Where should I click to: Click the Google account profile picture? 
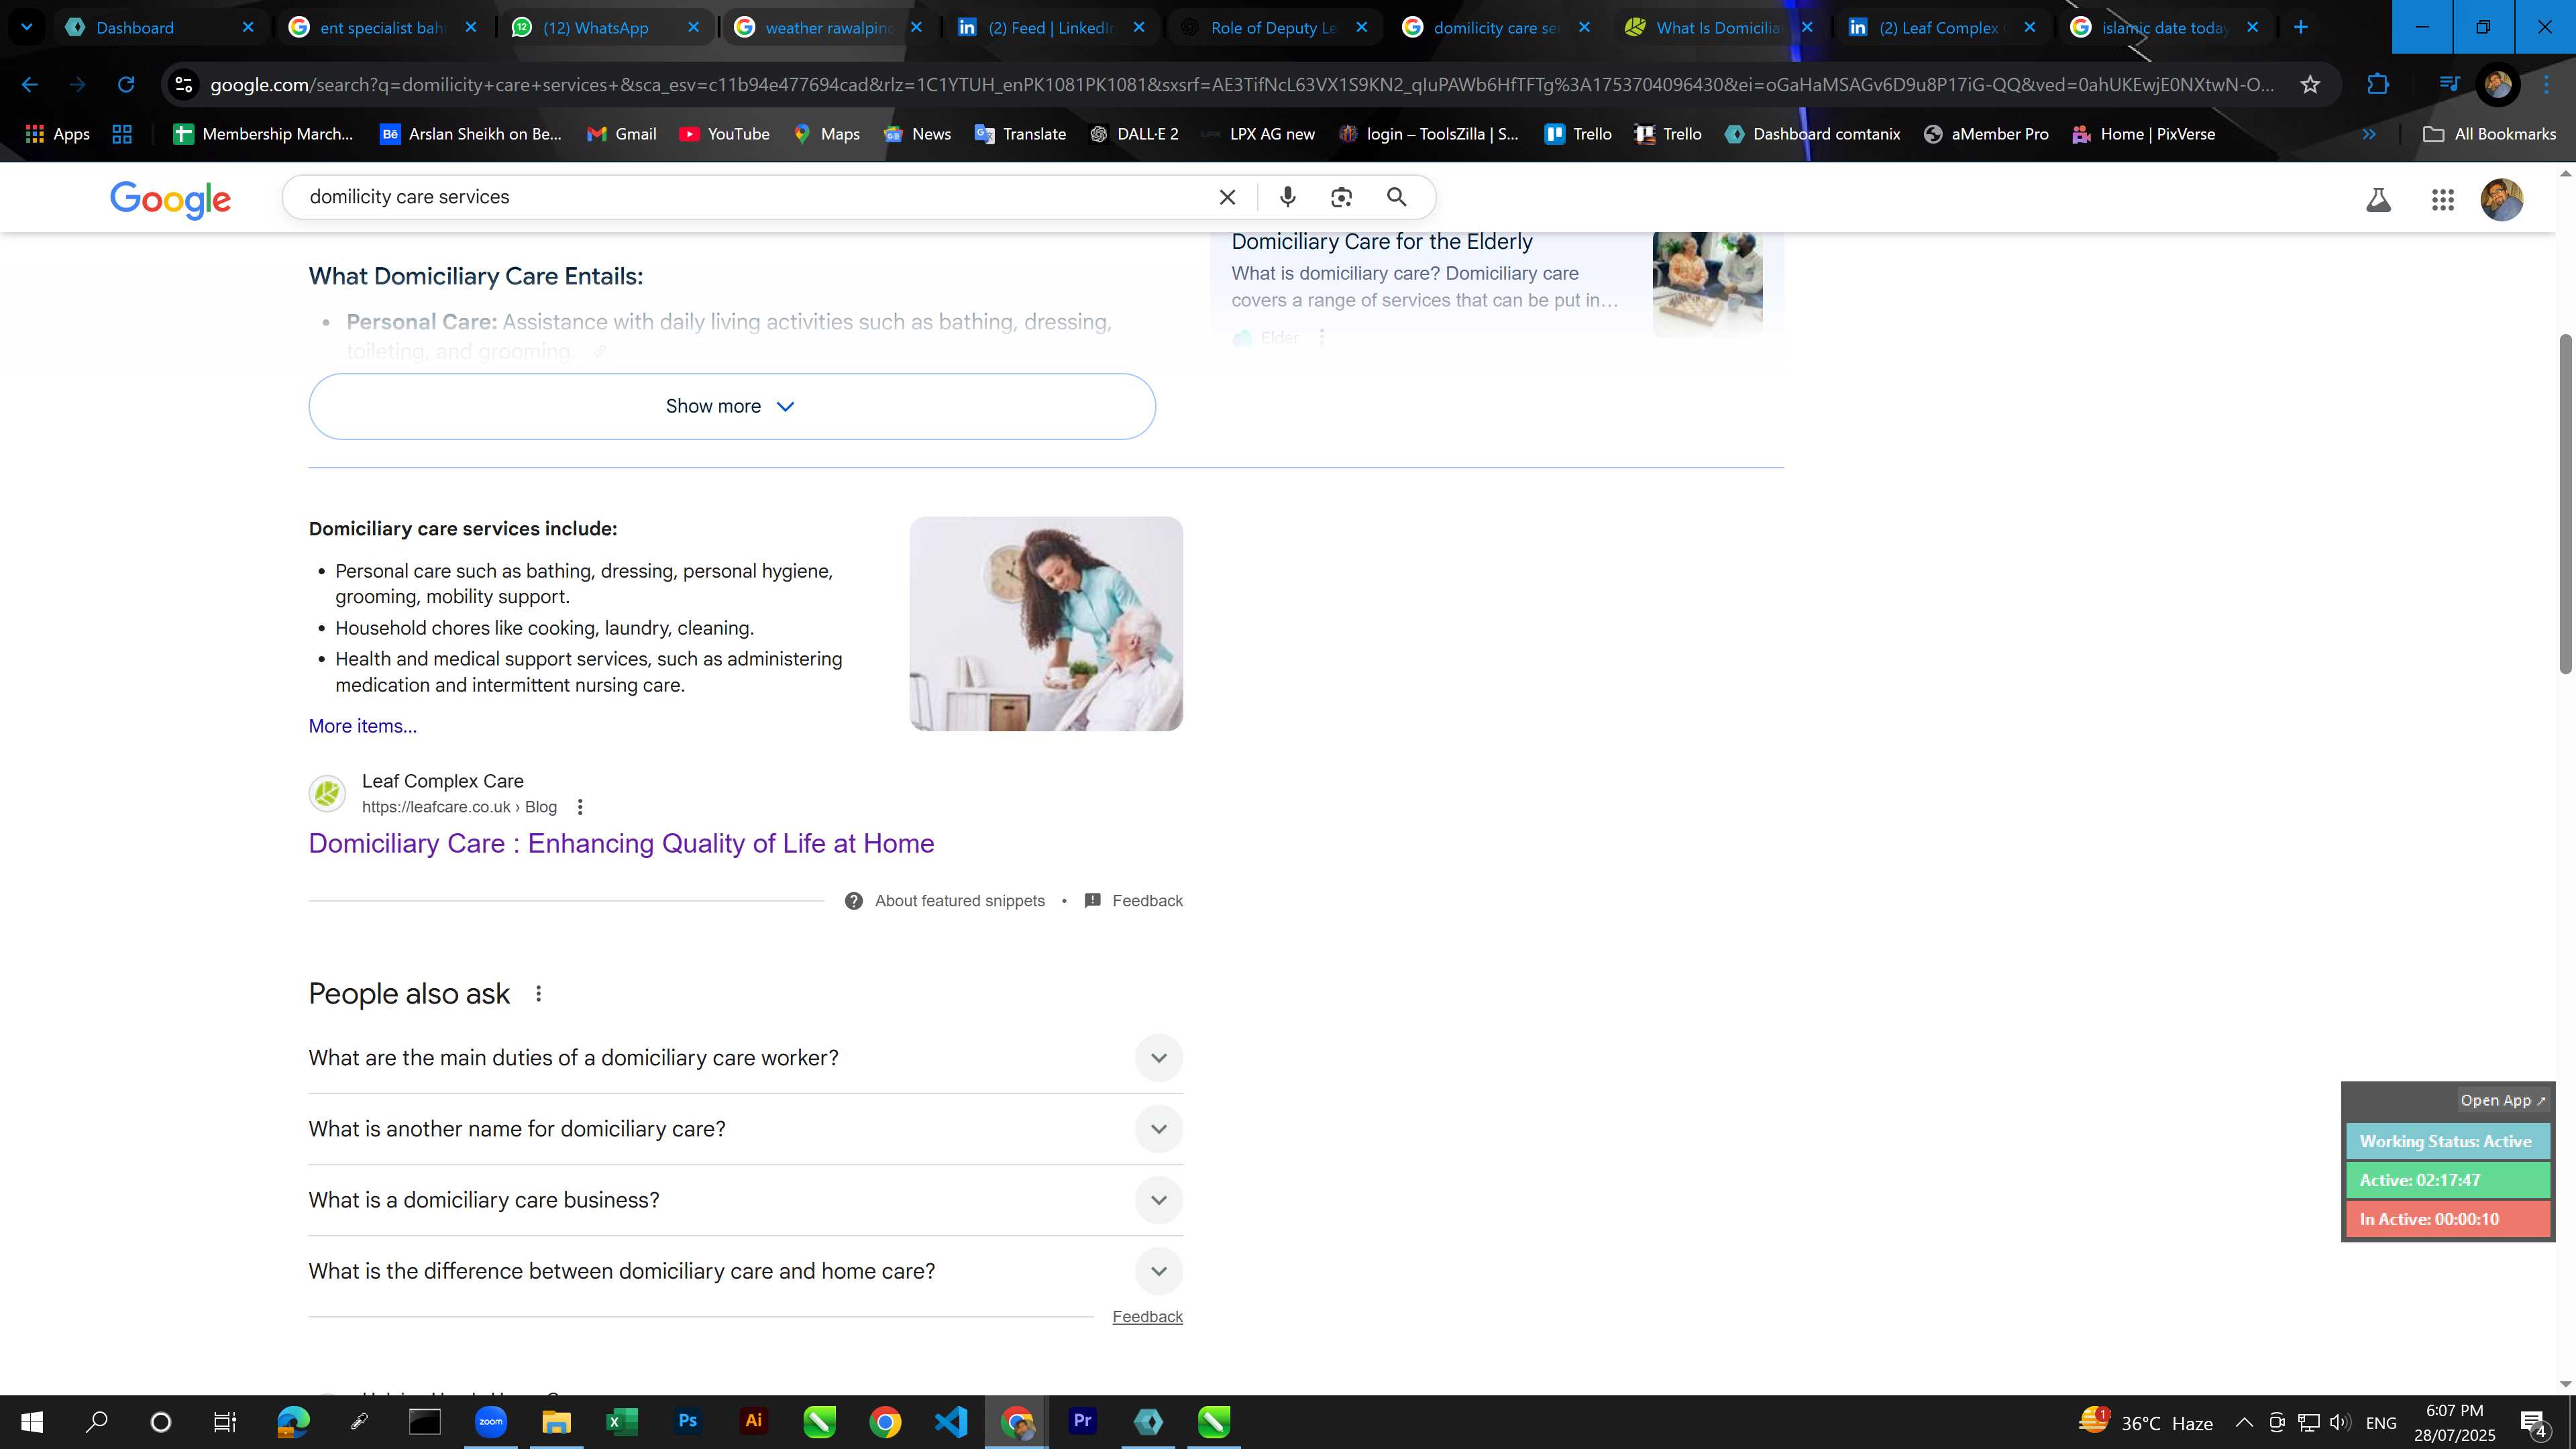point(2502,200)
